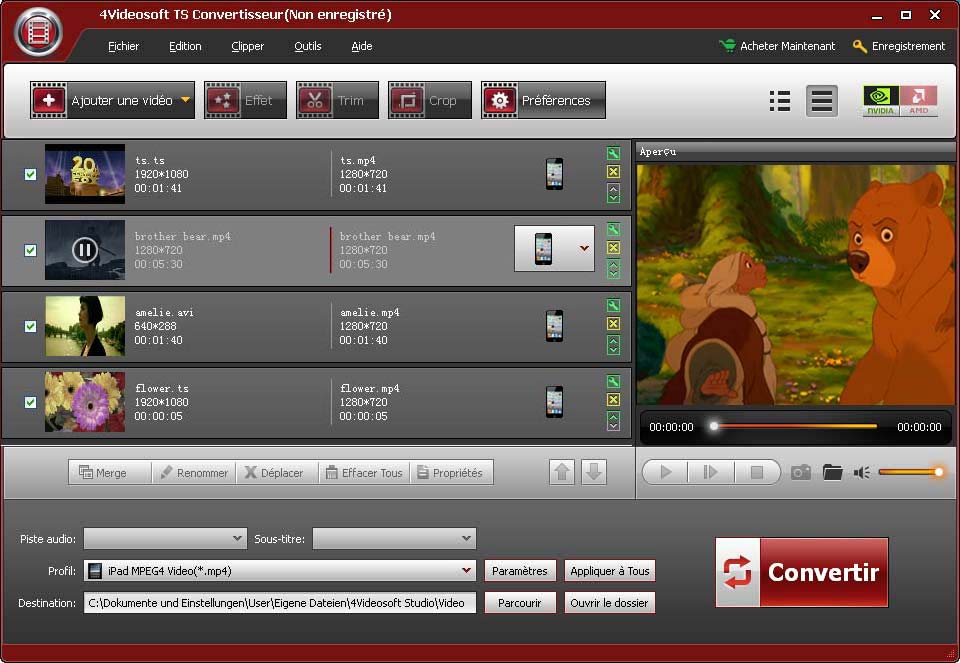
Task: Move selected item up with arrow button
Action: click(x=562, y=472)
